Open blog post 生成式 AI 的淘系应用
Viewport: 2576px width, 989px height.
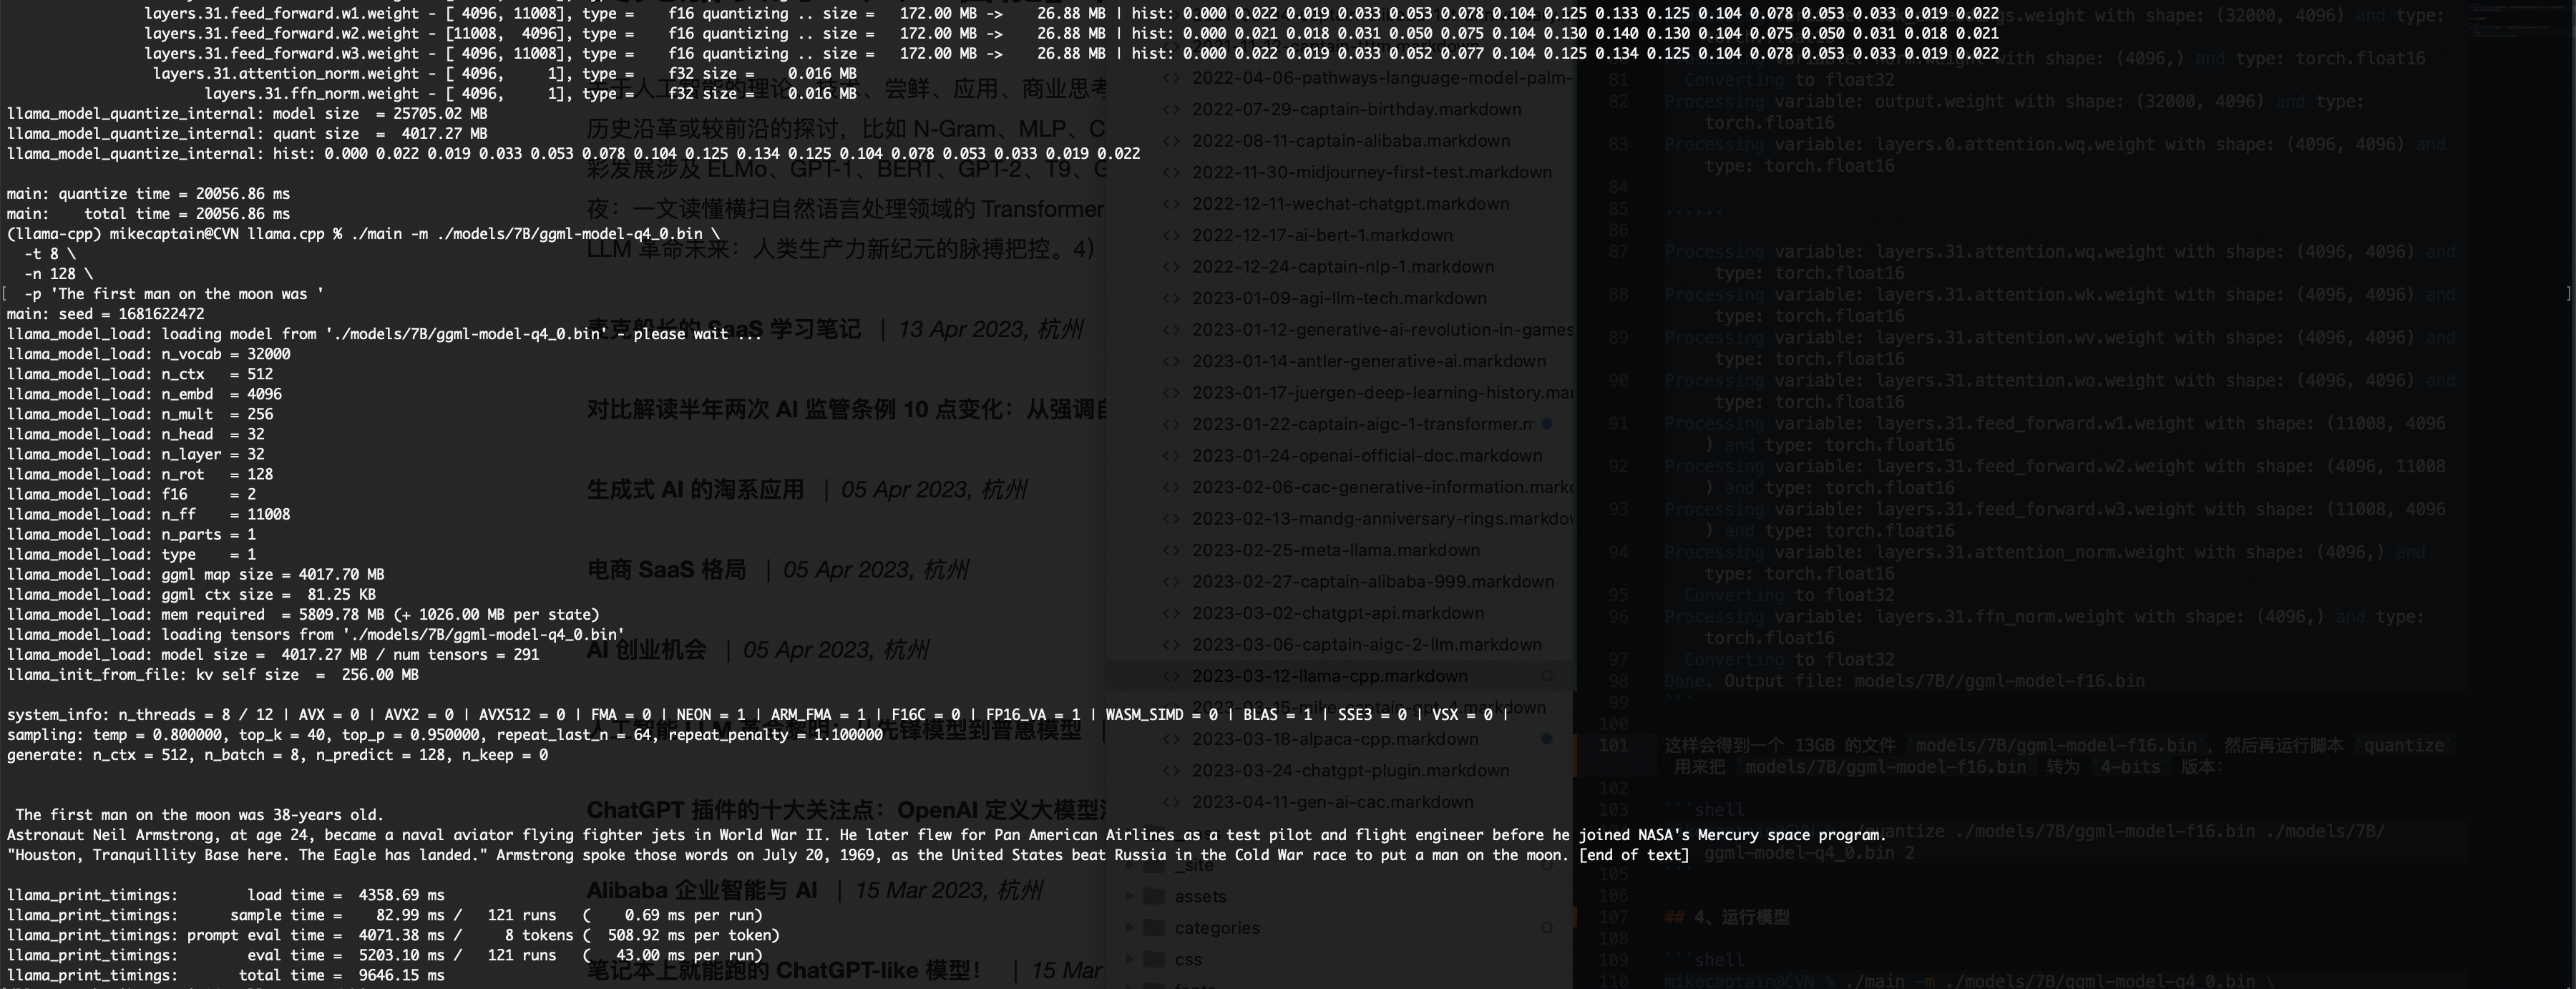click(695, 489)
